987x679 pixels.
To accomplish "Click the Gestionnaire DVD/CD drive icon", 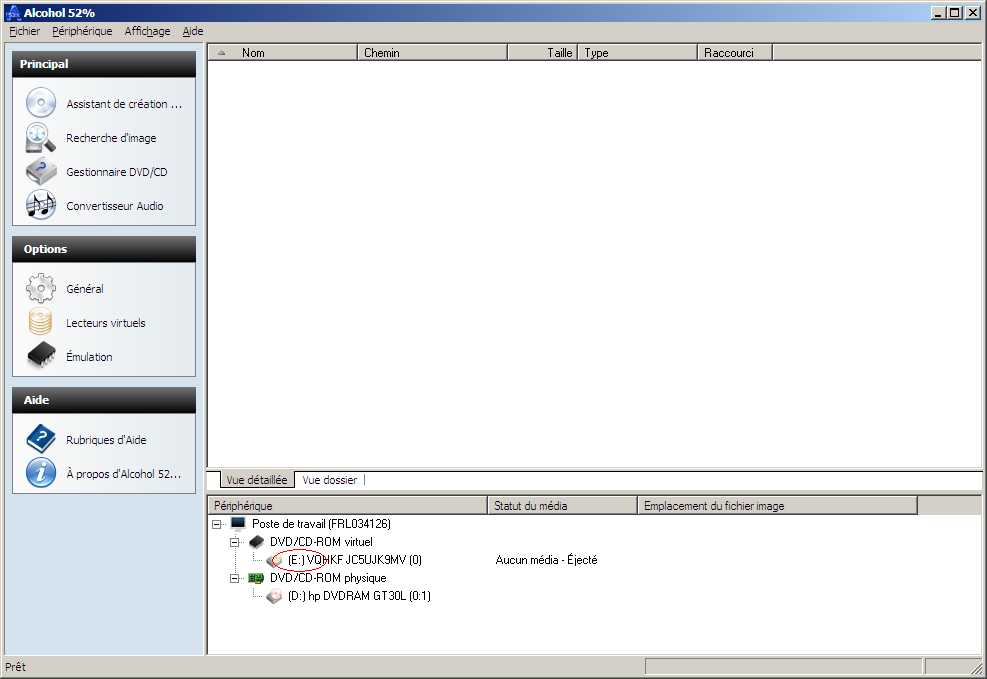I will pos(41,171).
